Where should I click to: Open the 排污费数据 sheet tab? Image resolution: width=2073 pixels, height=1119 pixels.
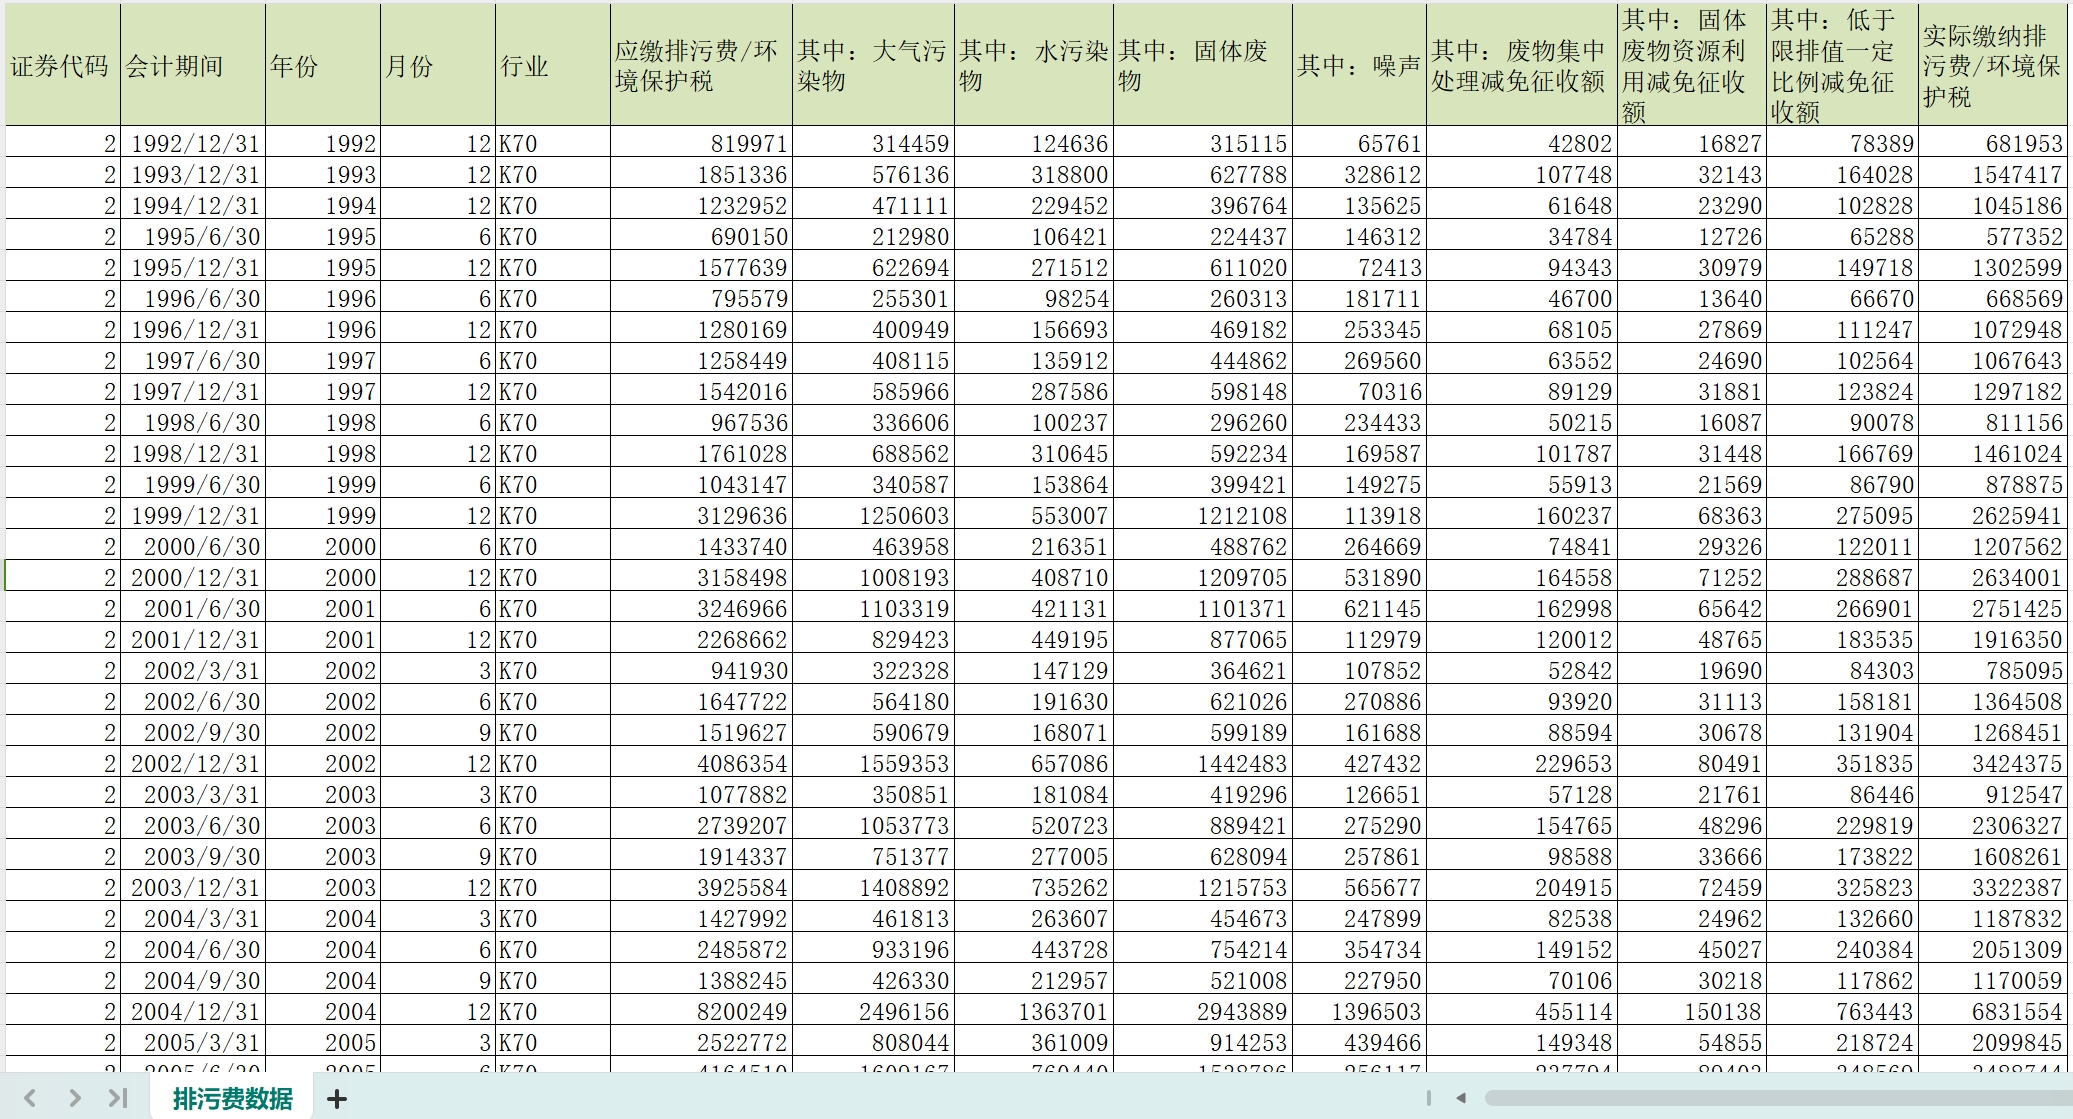pos(232,1099)
